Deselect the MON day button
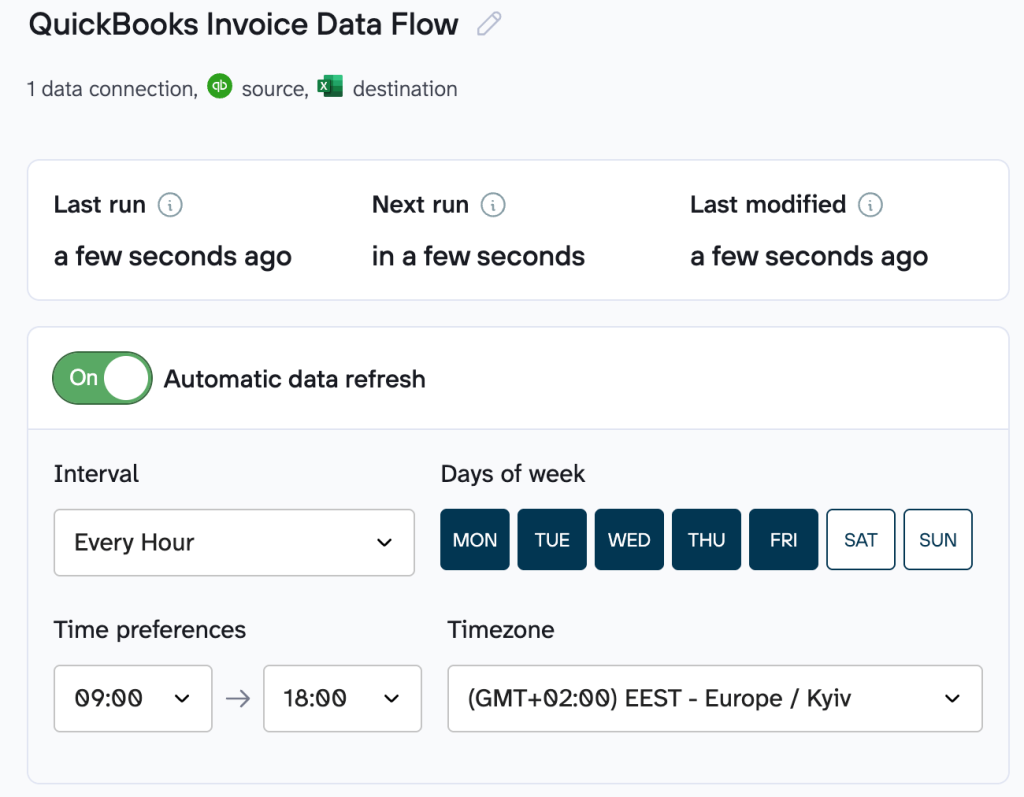The width and height of the screenshot is (1024, 797). pyautogui.click(x=475, y=540)
